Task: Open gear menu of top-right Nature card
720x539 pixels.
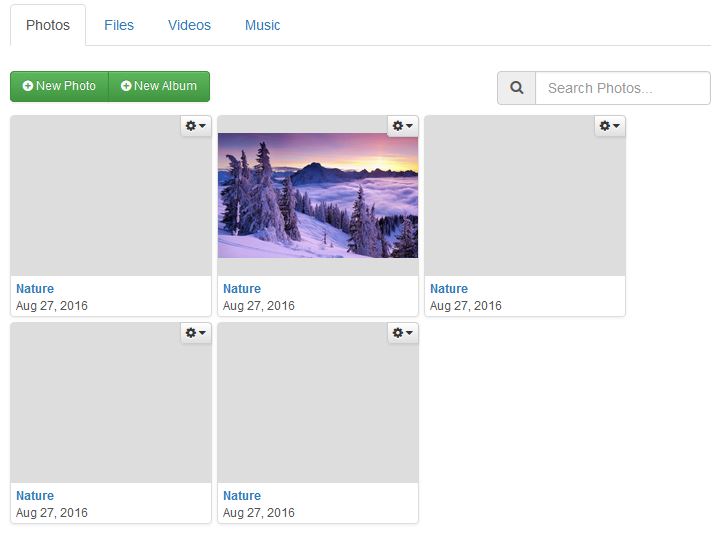Action: (x=610, y=125)
